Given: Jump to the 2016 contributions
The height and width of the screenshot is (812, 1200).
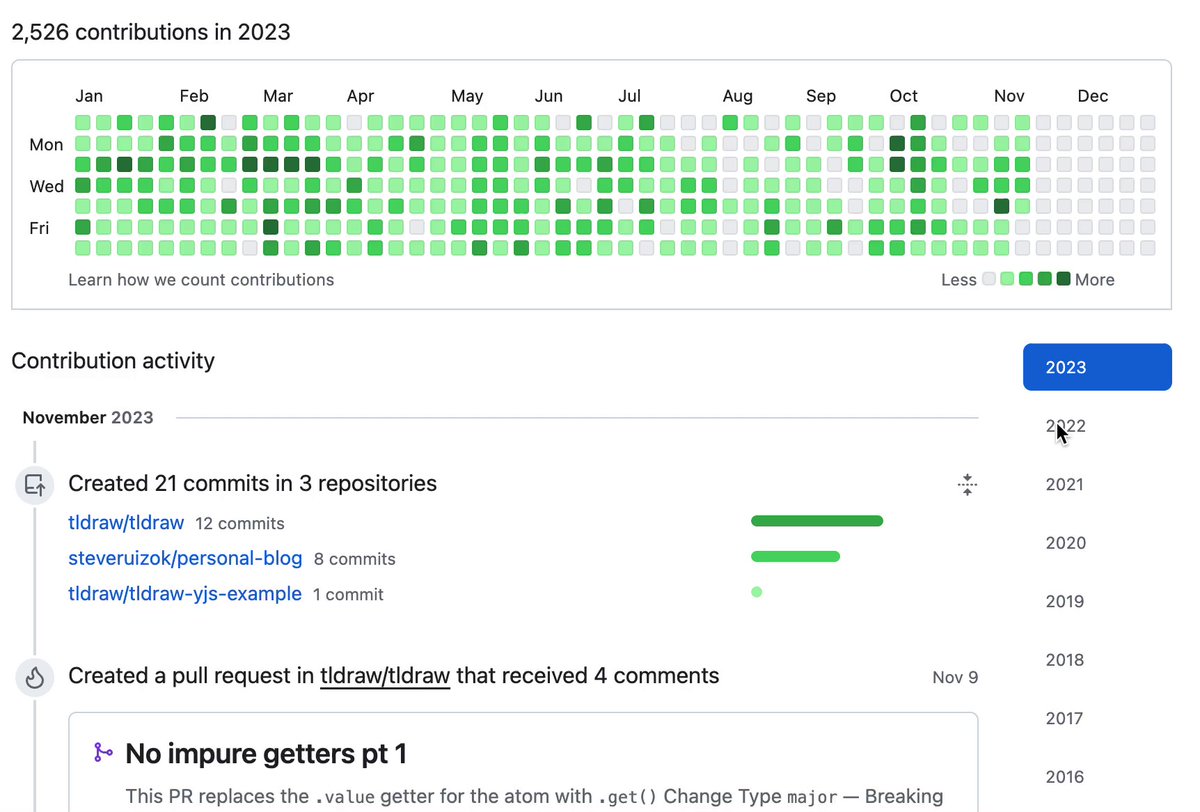Looking at the screenshot, I should pyautogui.click(x=1066, y=777).
